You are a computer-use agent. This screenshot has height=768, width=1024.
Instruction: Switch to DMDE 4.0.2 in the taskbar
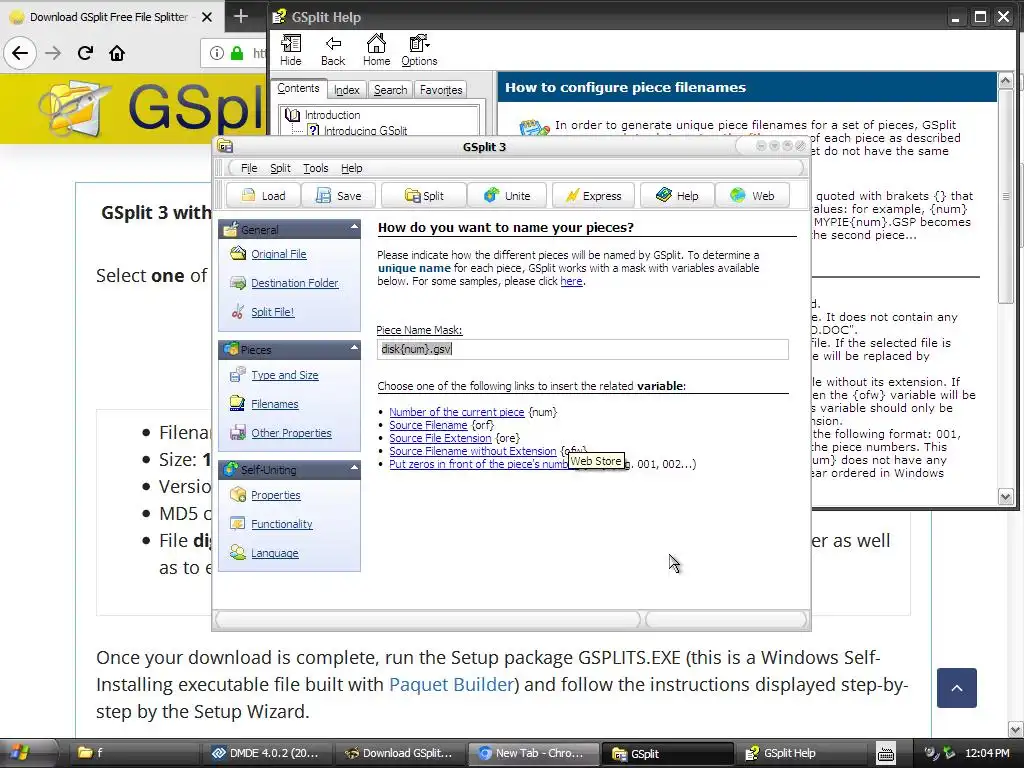click(x=266, y=753)
